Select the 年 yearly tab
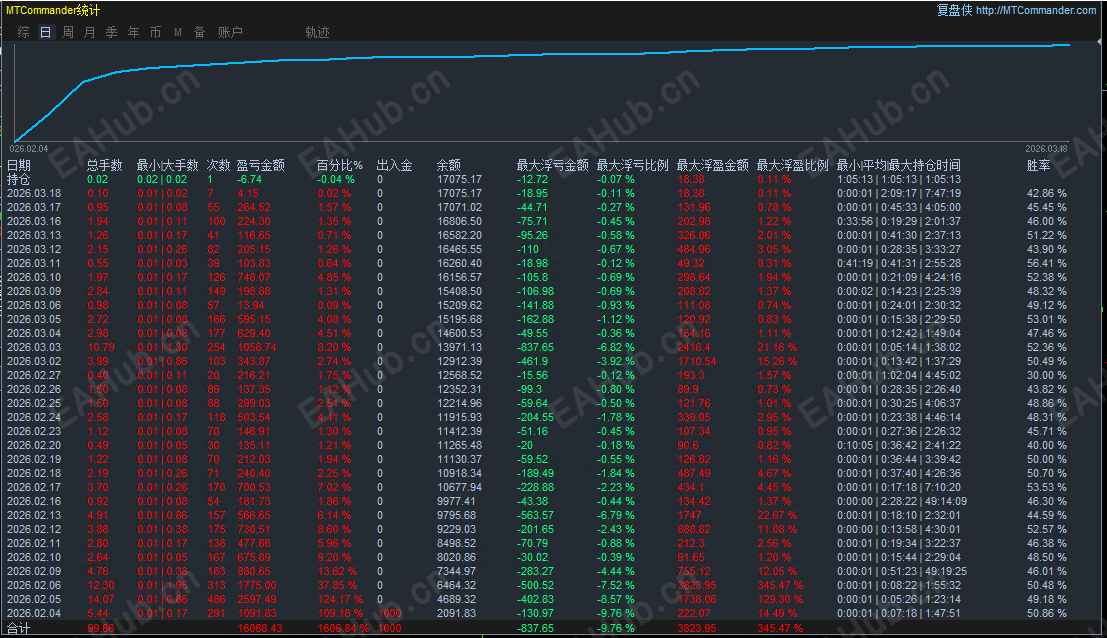The height and width of the screenshot is (638, 1107). (133, 32)
